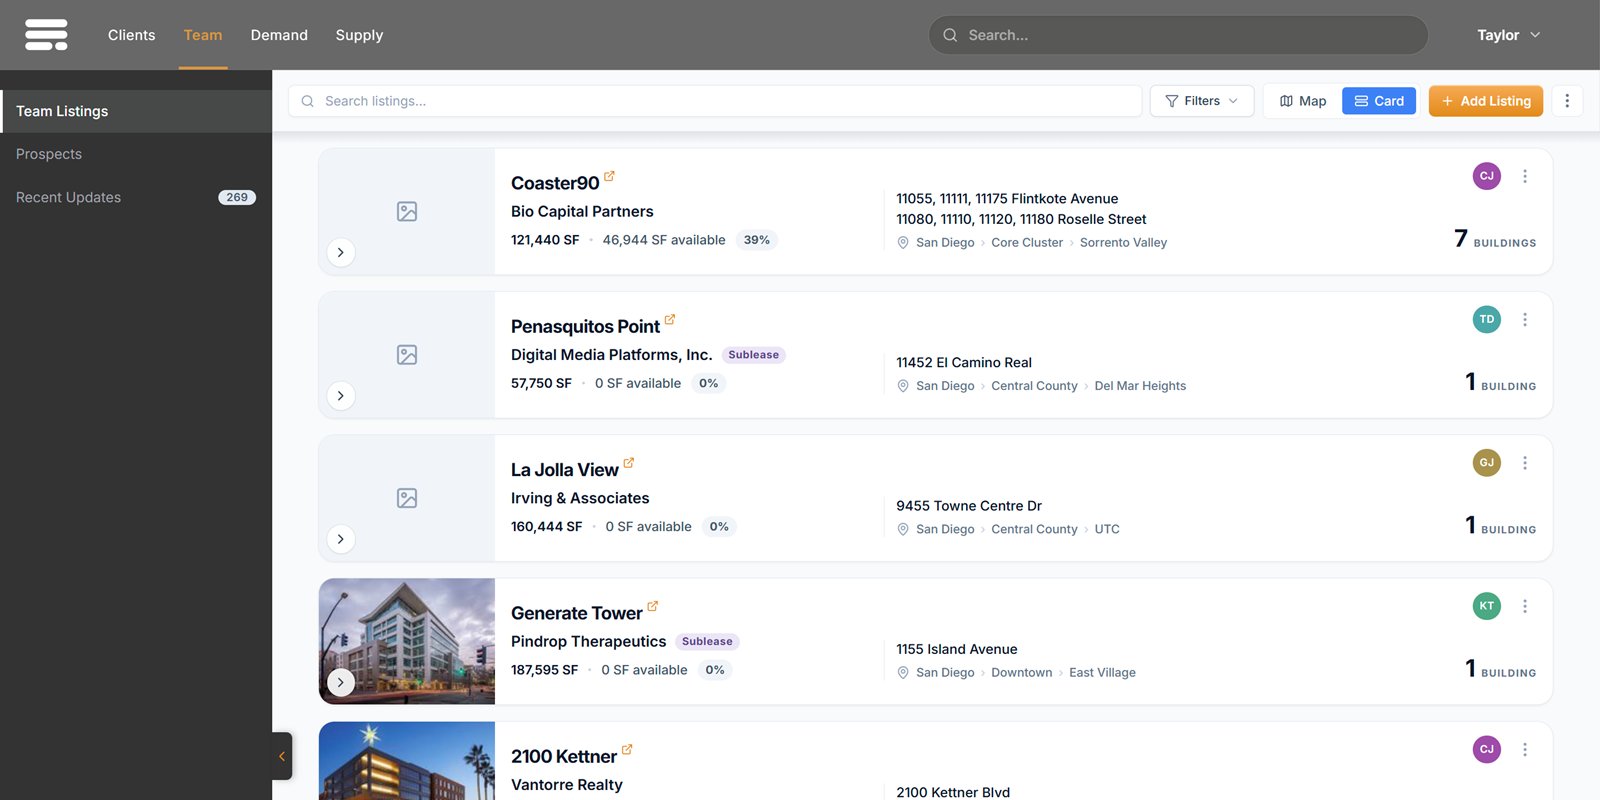The height and width of the screenshot is (800, 1600).
Task: Go to the Demand tab
Action: coord(279,35)
